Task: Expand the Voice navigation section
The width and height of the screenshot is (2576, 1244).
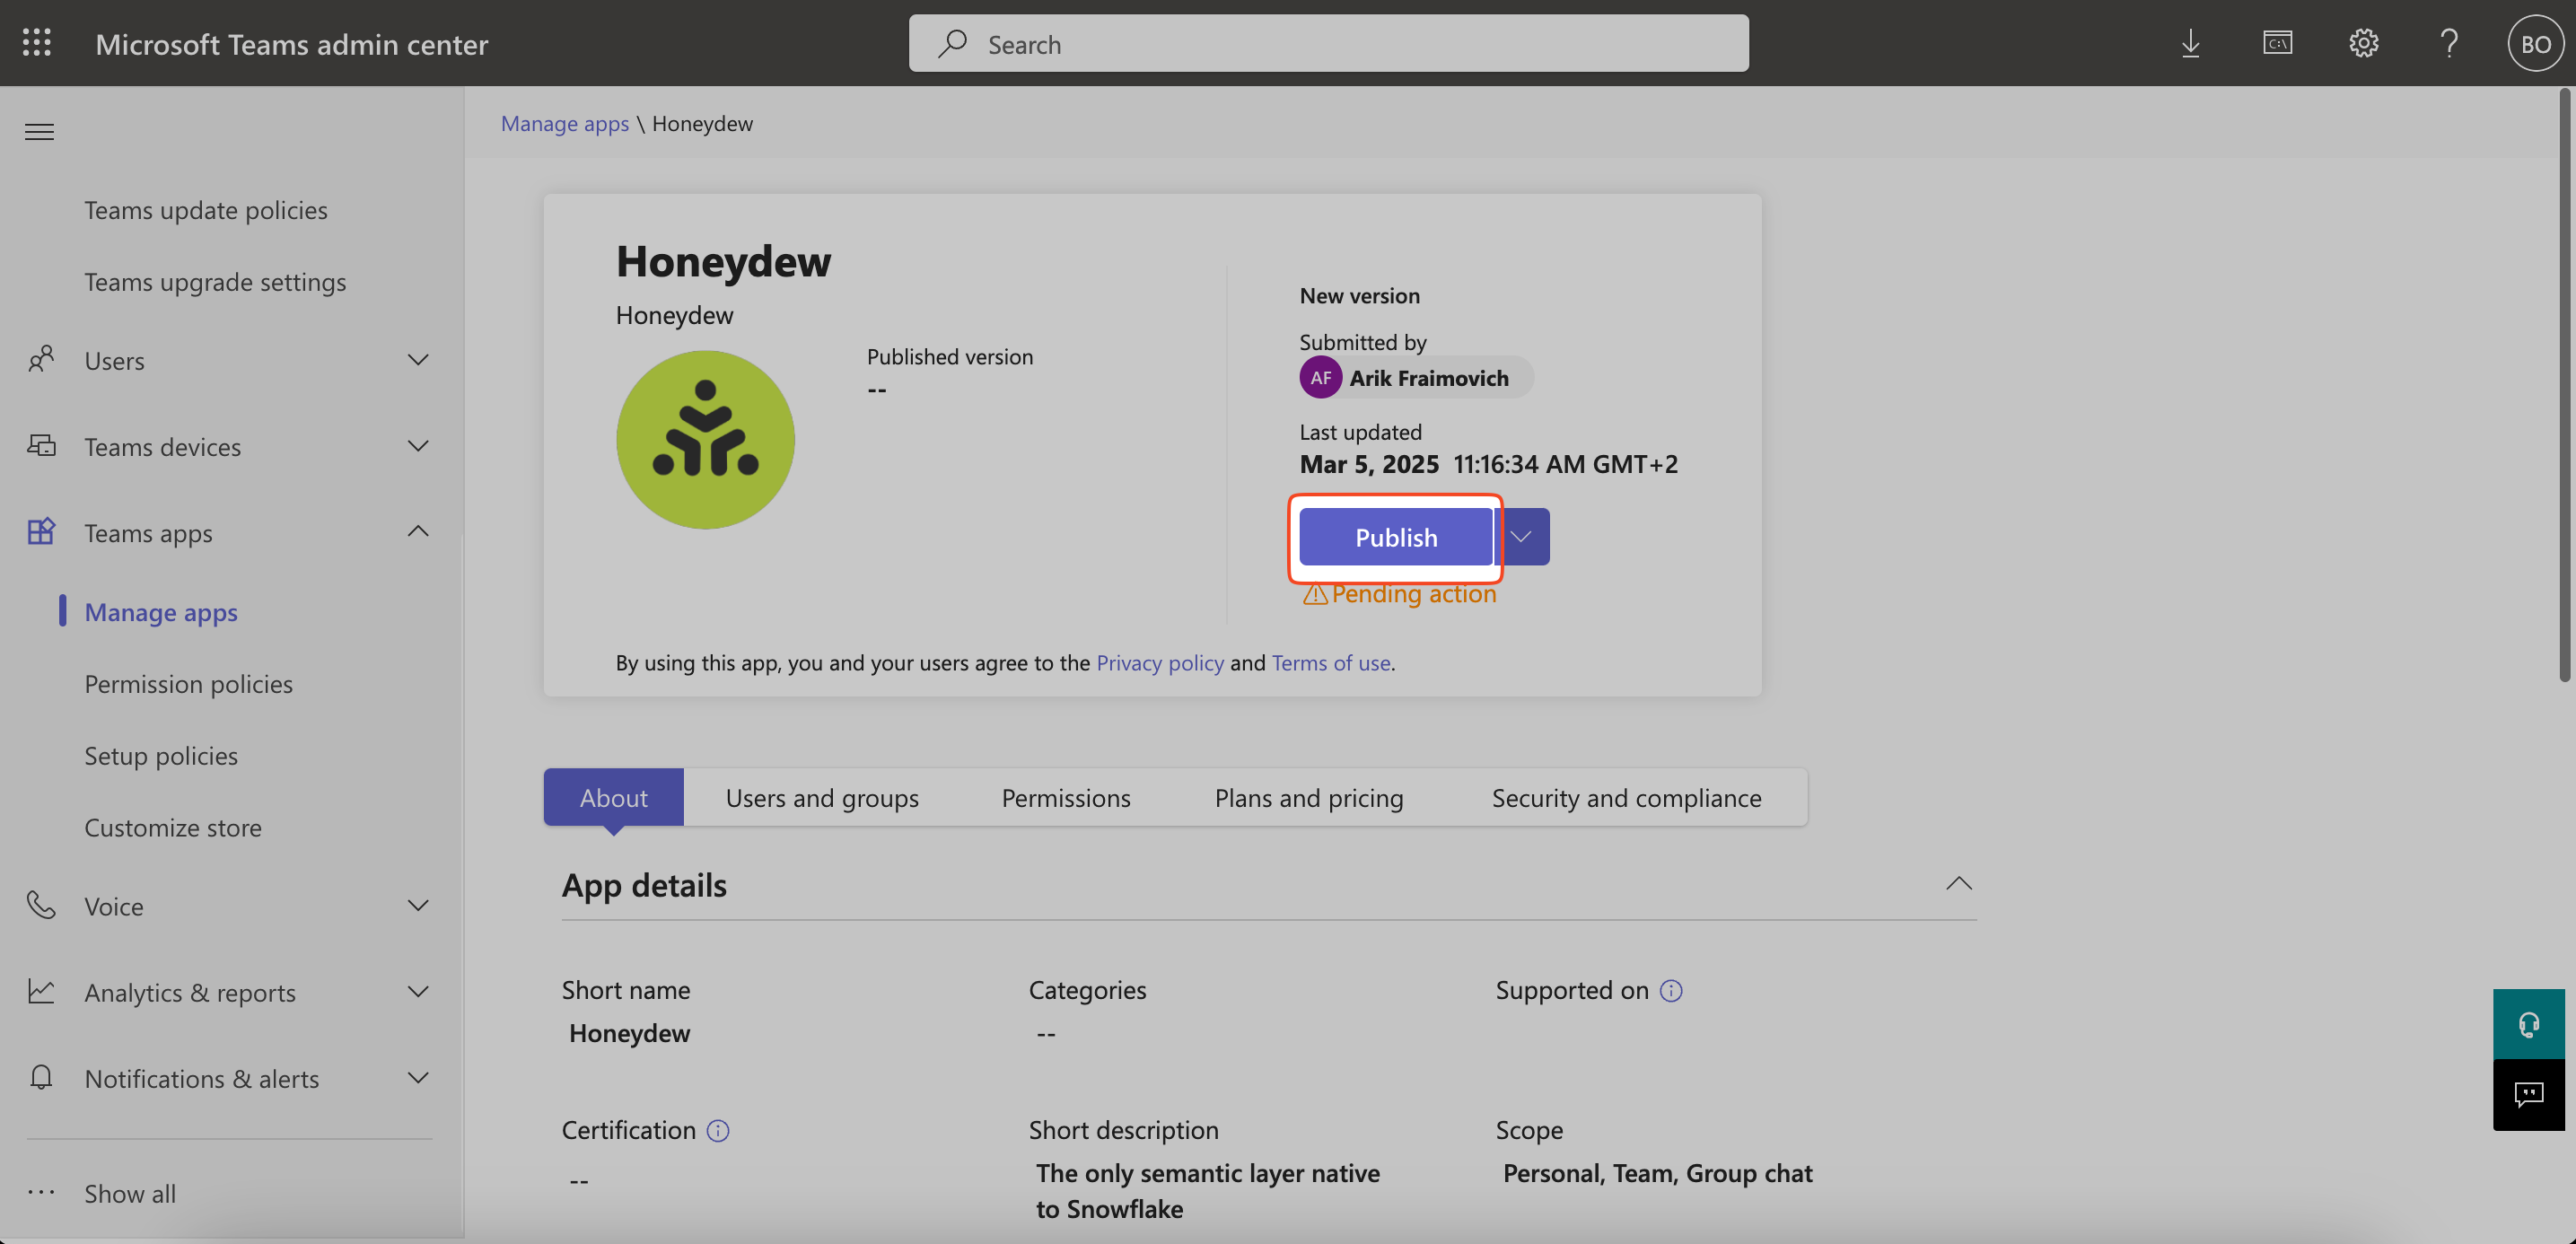Action: (418, 906)
